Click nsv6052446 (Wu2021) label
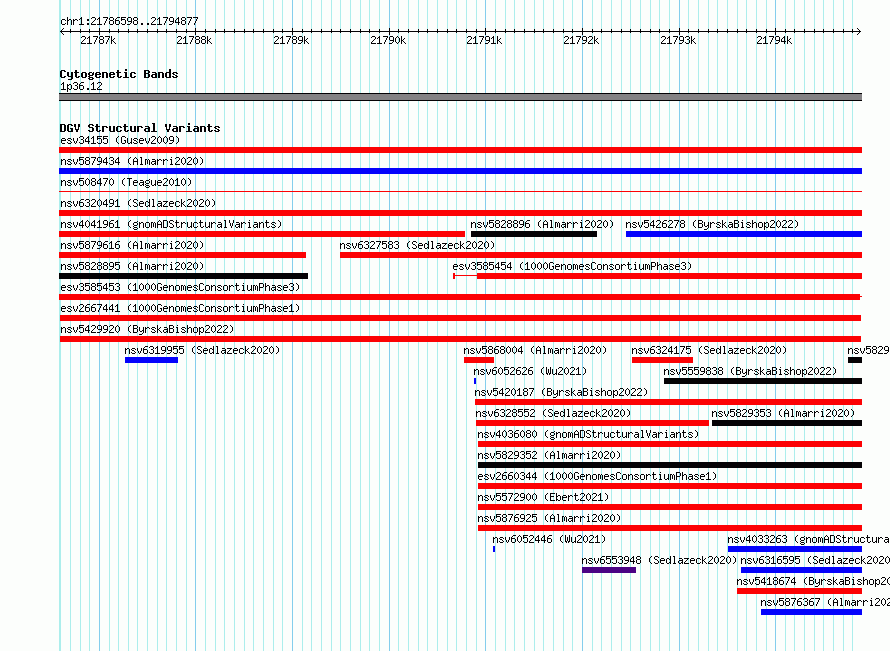 click(549, 539)
